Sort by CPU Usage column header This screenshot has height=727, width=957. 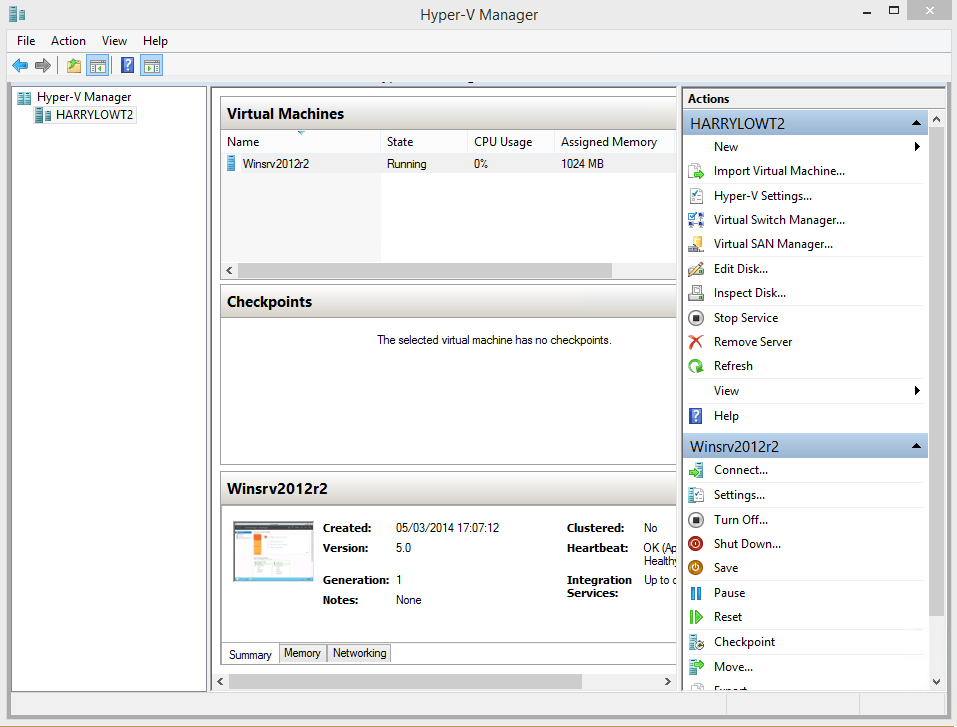(511, 142)
